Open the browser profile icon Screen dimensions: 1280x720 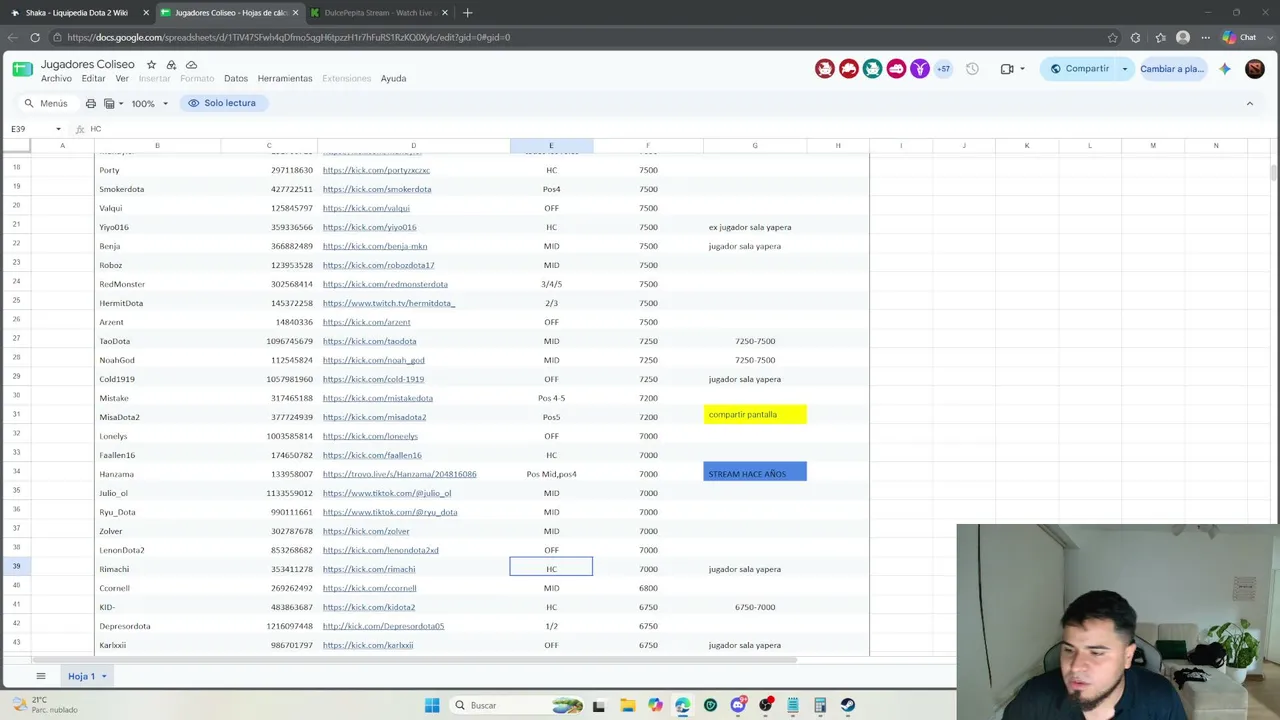(x=1183, y=37)
